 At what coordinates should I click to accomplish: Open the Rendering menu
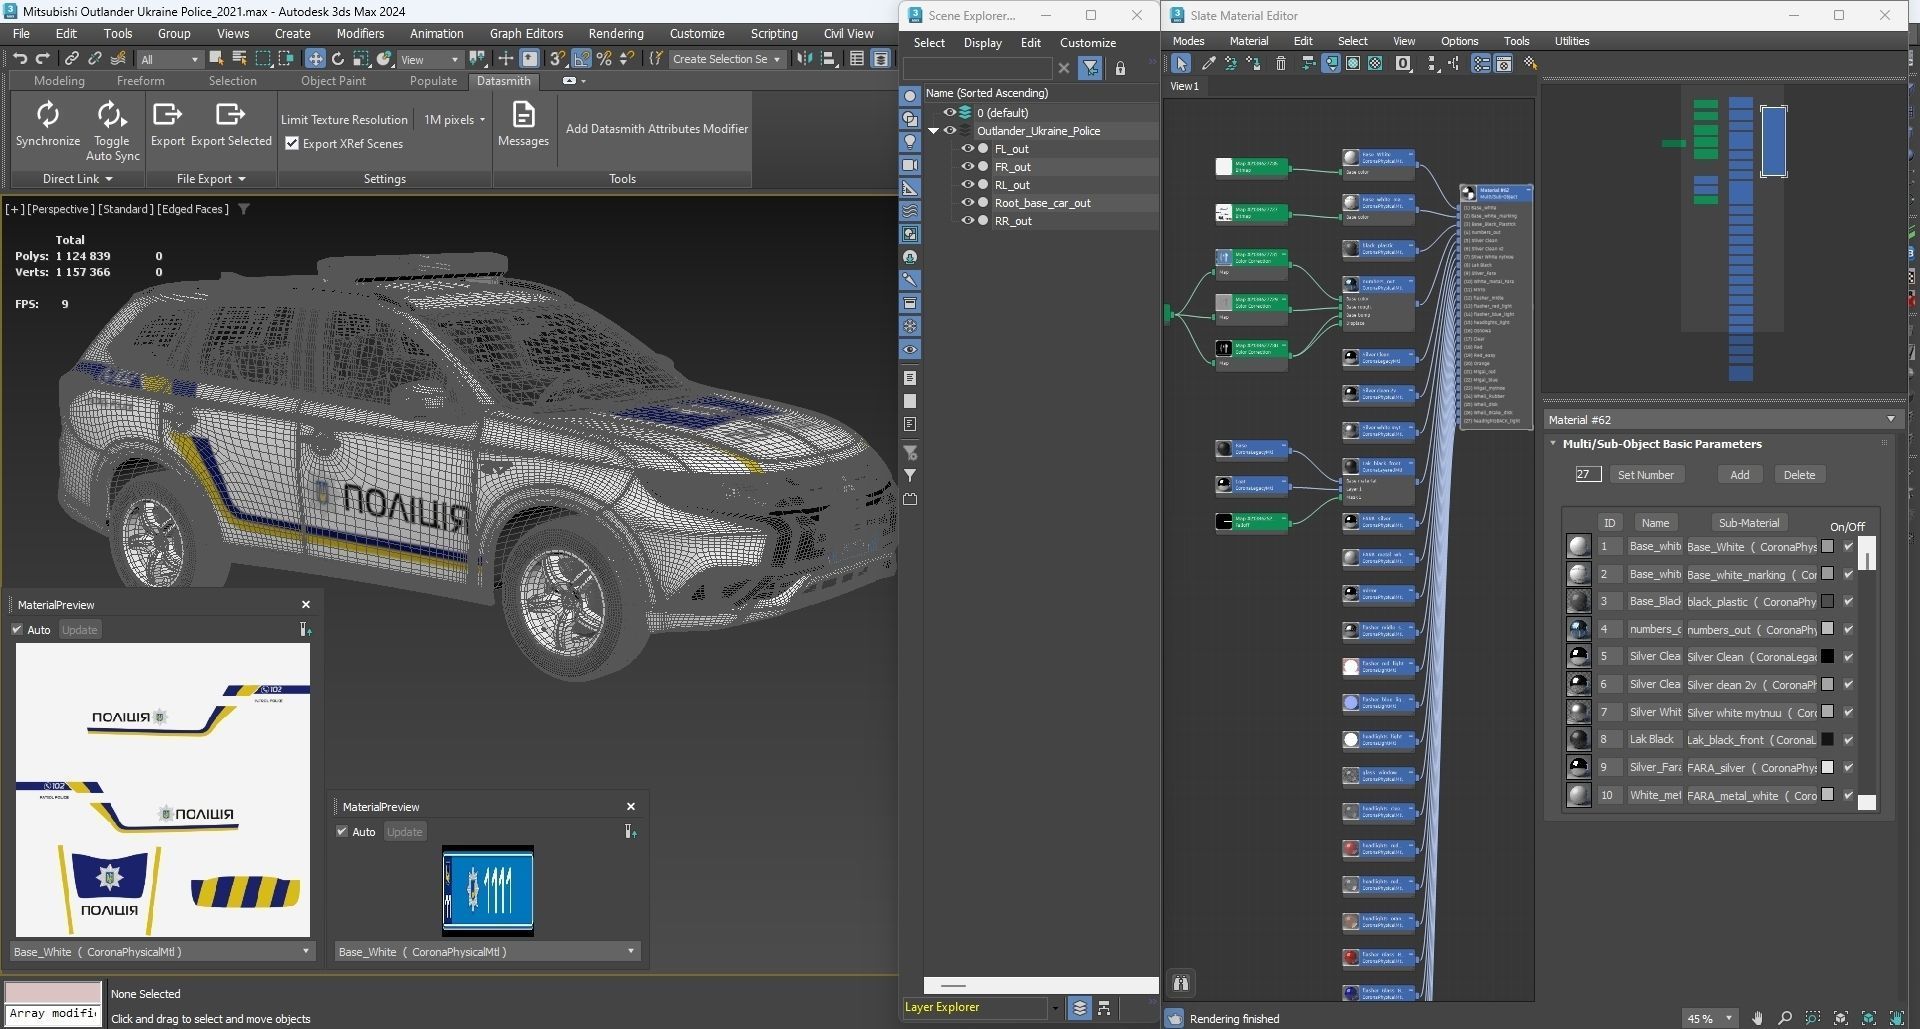(616, 33)
